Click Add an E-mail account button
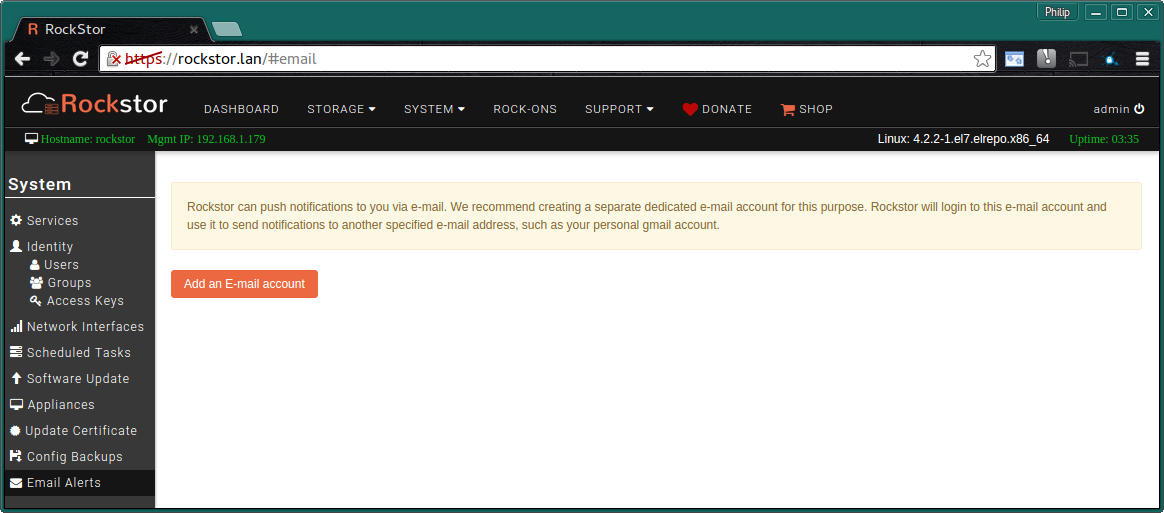1164x513 pixels. pos(244,284)
